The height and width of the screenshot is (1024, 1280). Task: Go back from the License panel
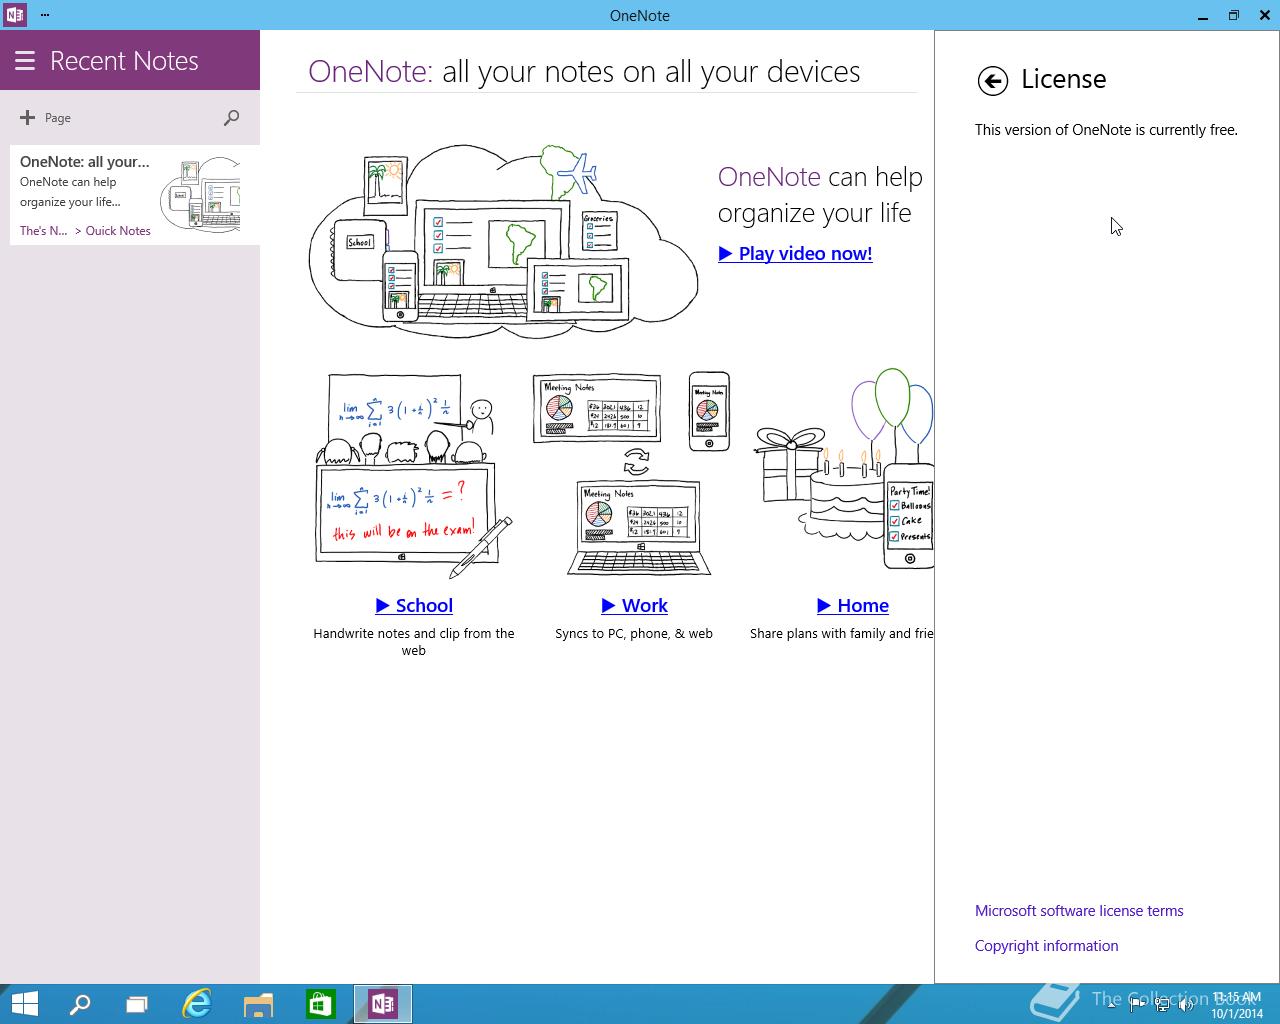tap(992, 81)
